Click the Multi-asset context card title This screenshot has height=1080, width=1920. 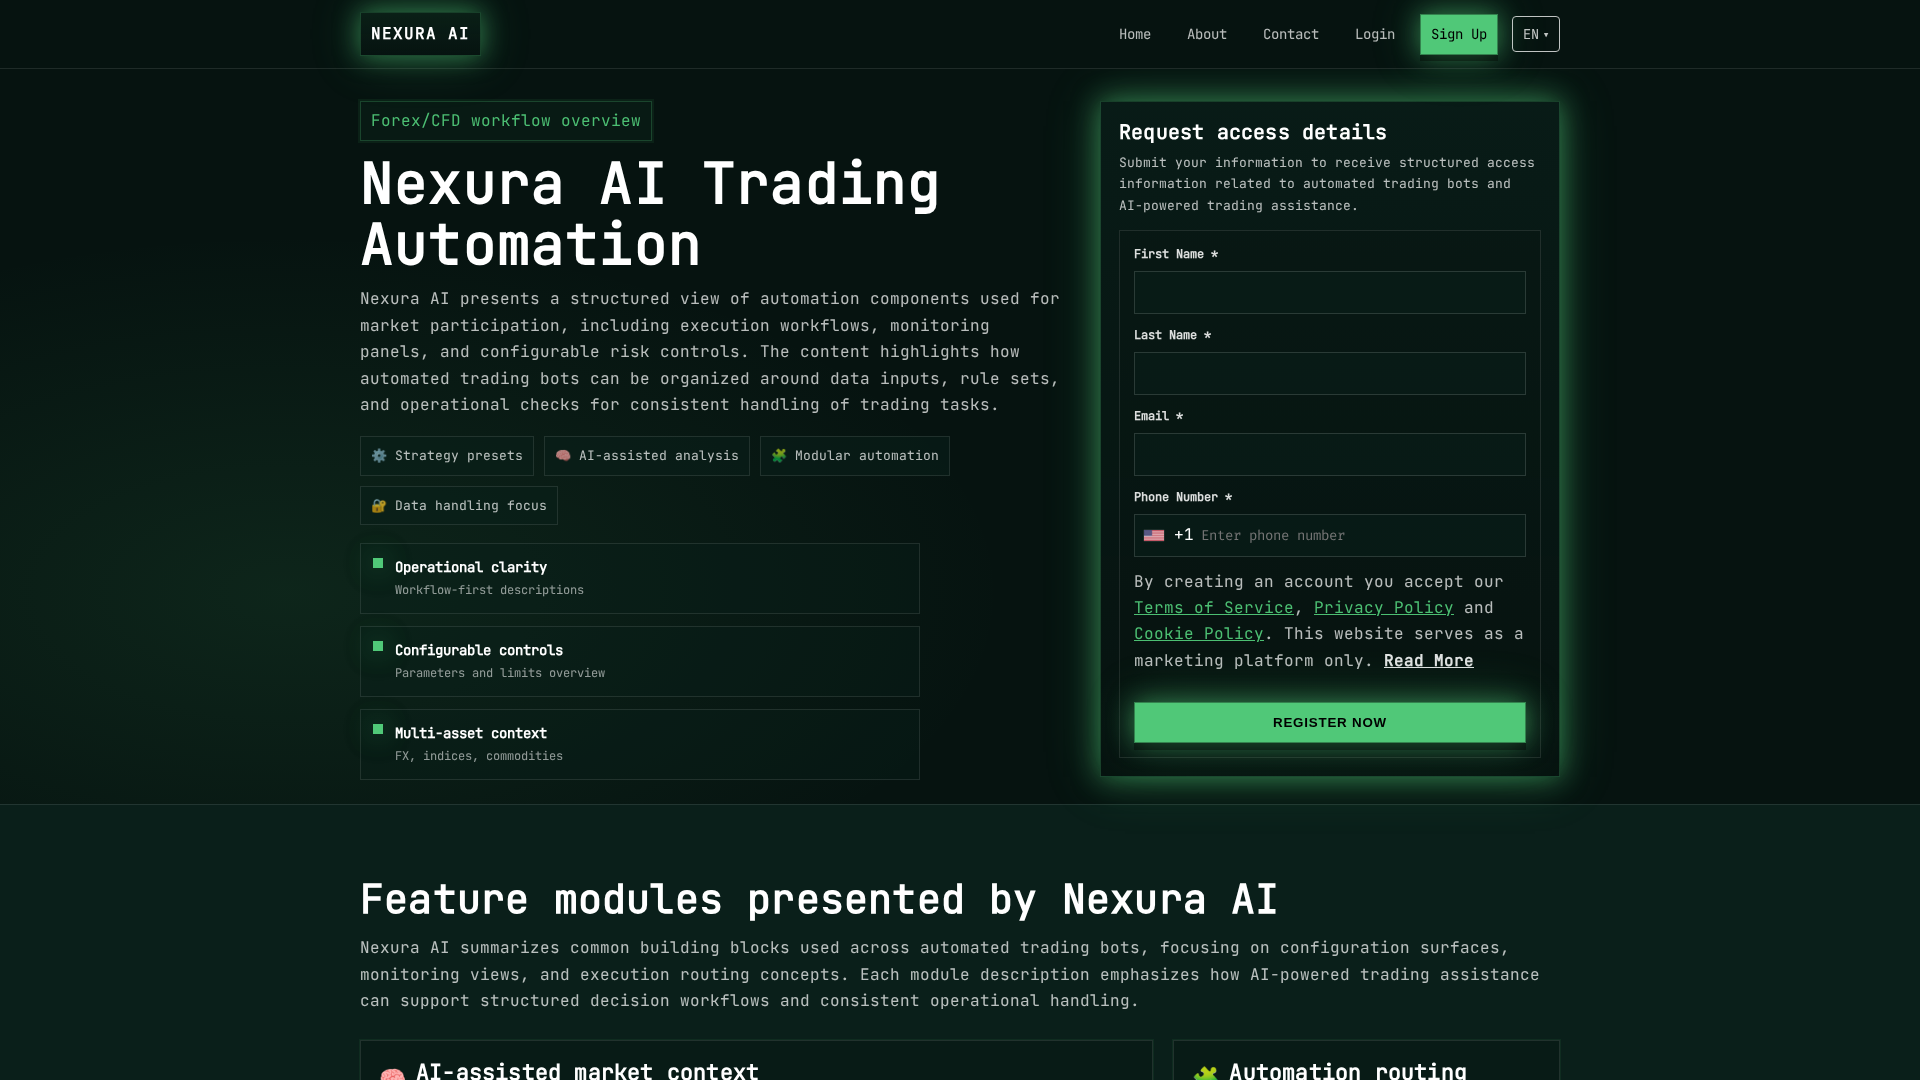tap(471, 733)
